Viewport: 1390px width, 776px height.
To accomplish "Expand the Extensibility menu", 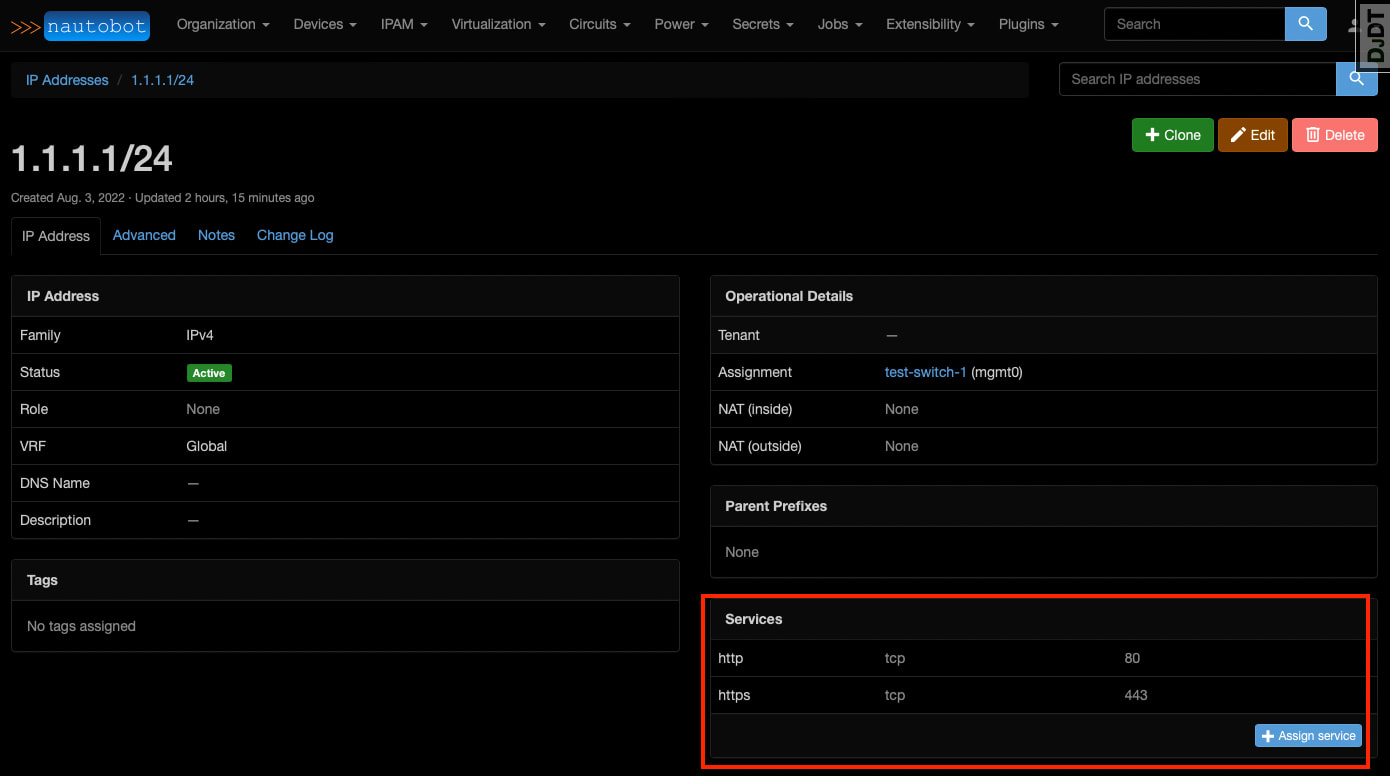I will click(931, 24).
